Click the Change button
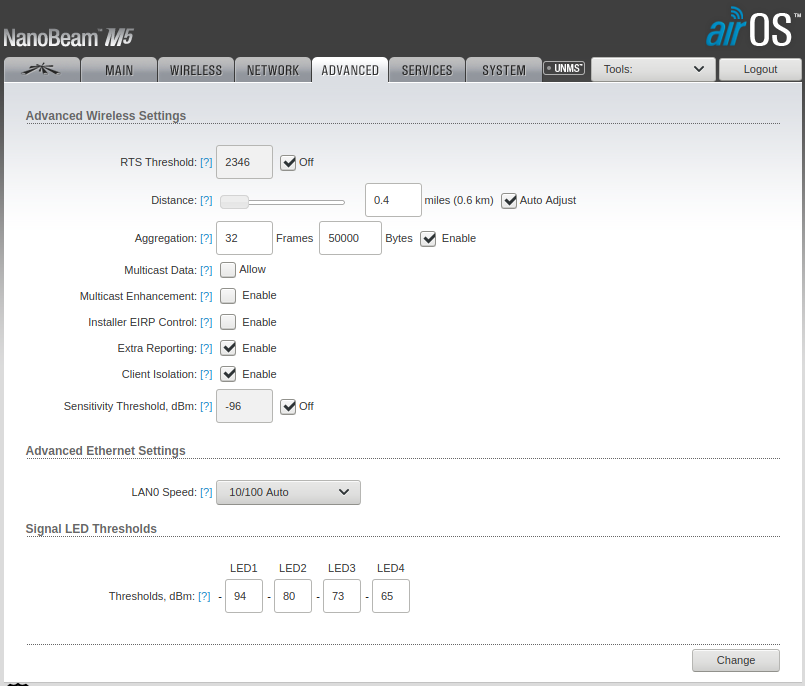 pyautogui.click(x=735, y=660)
